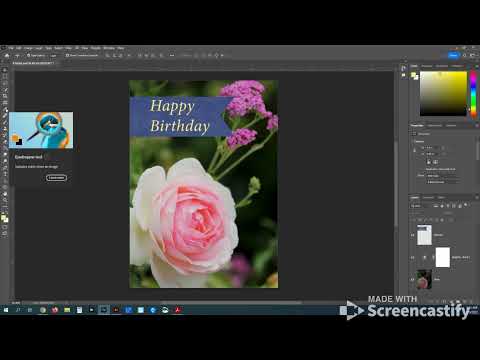
Task: Click the three-dots more align options
Action: pyautogui.click(x=172, y=55)
